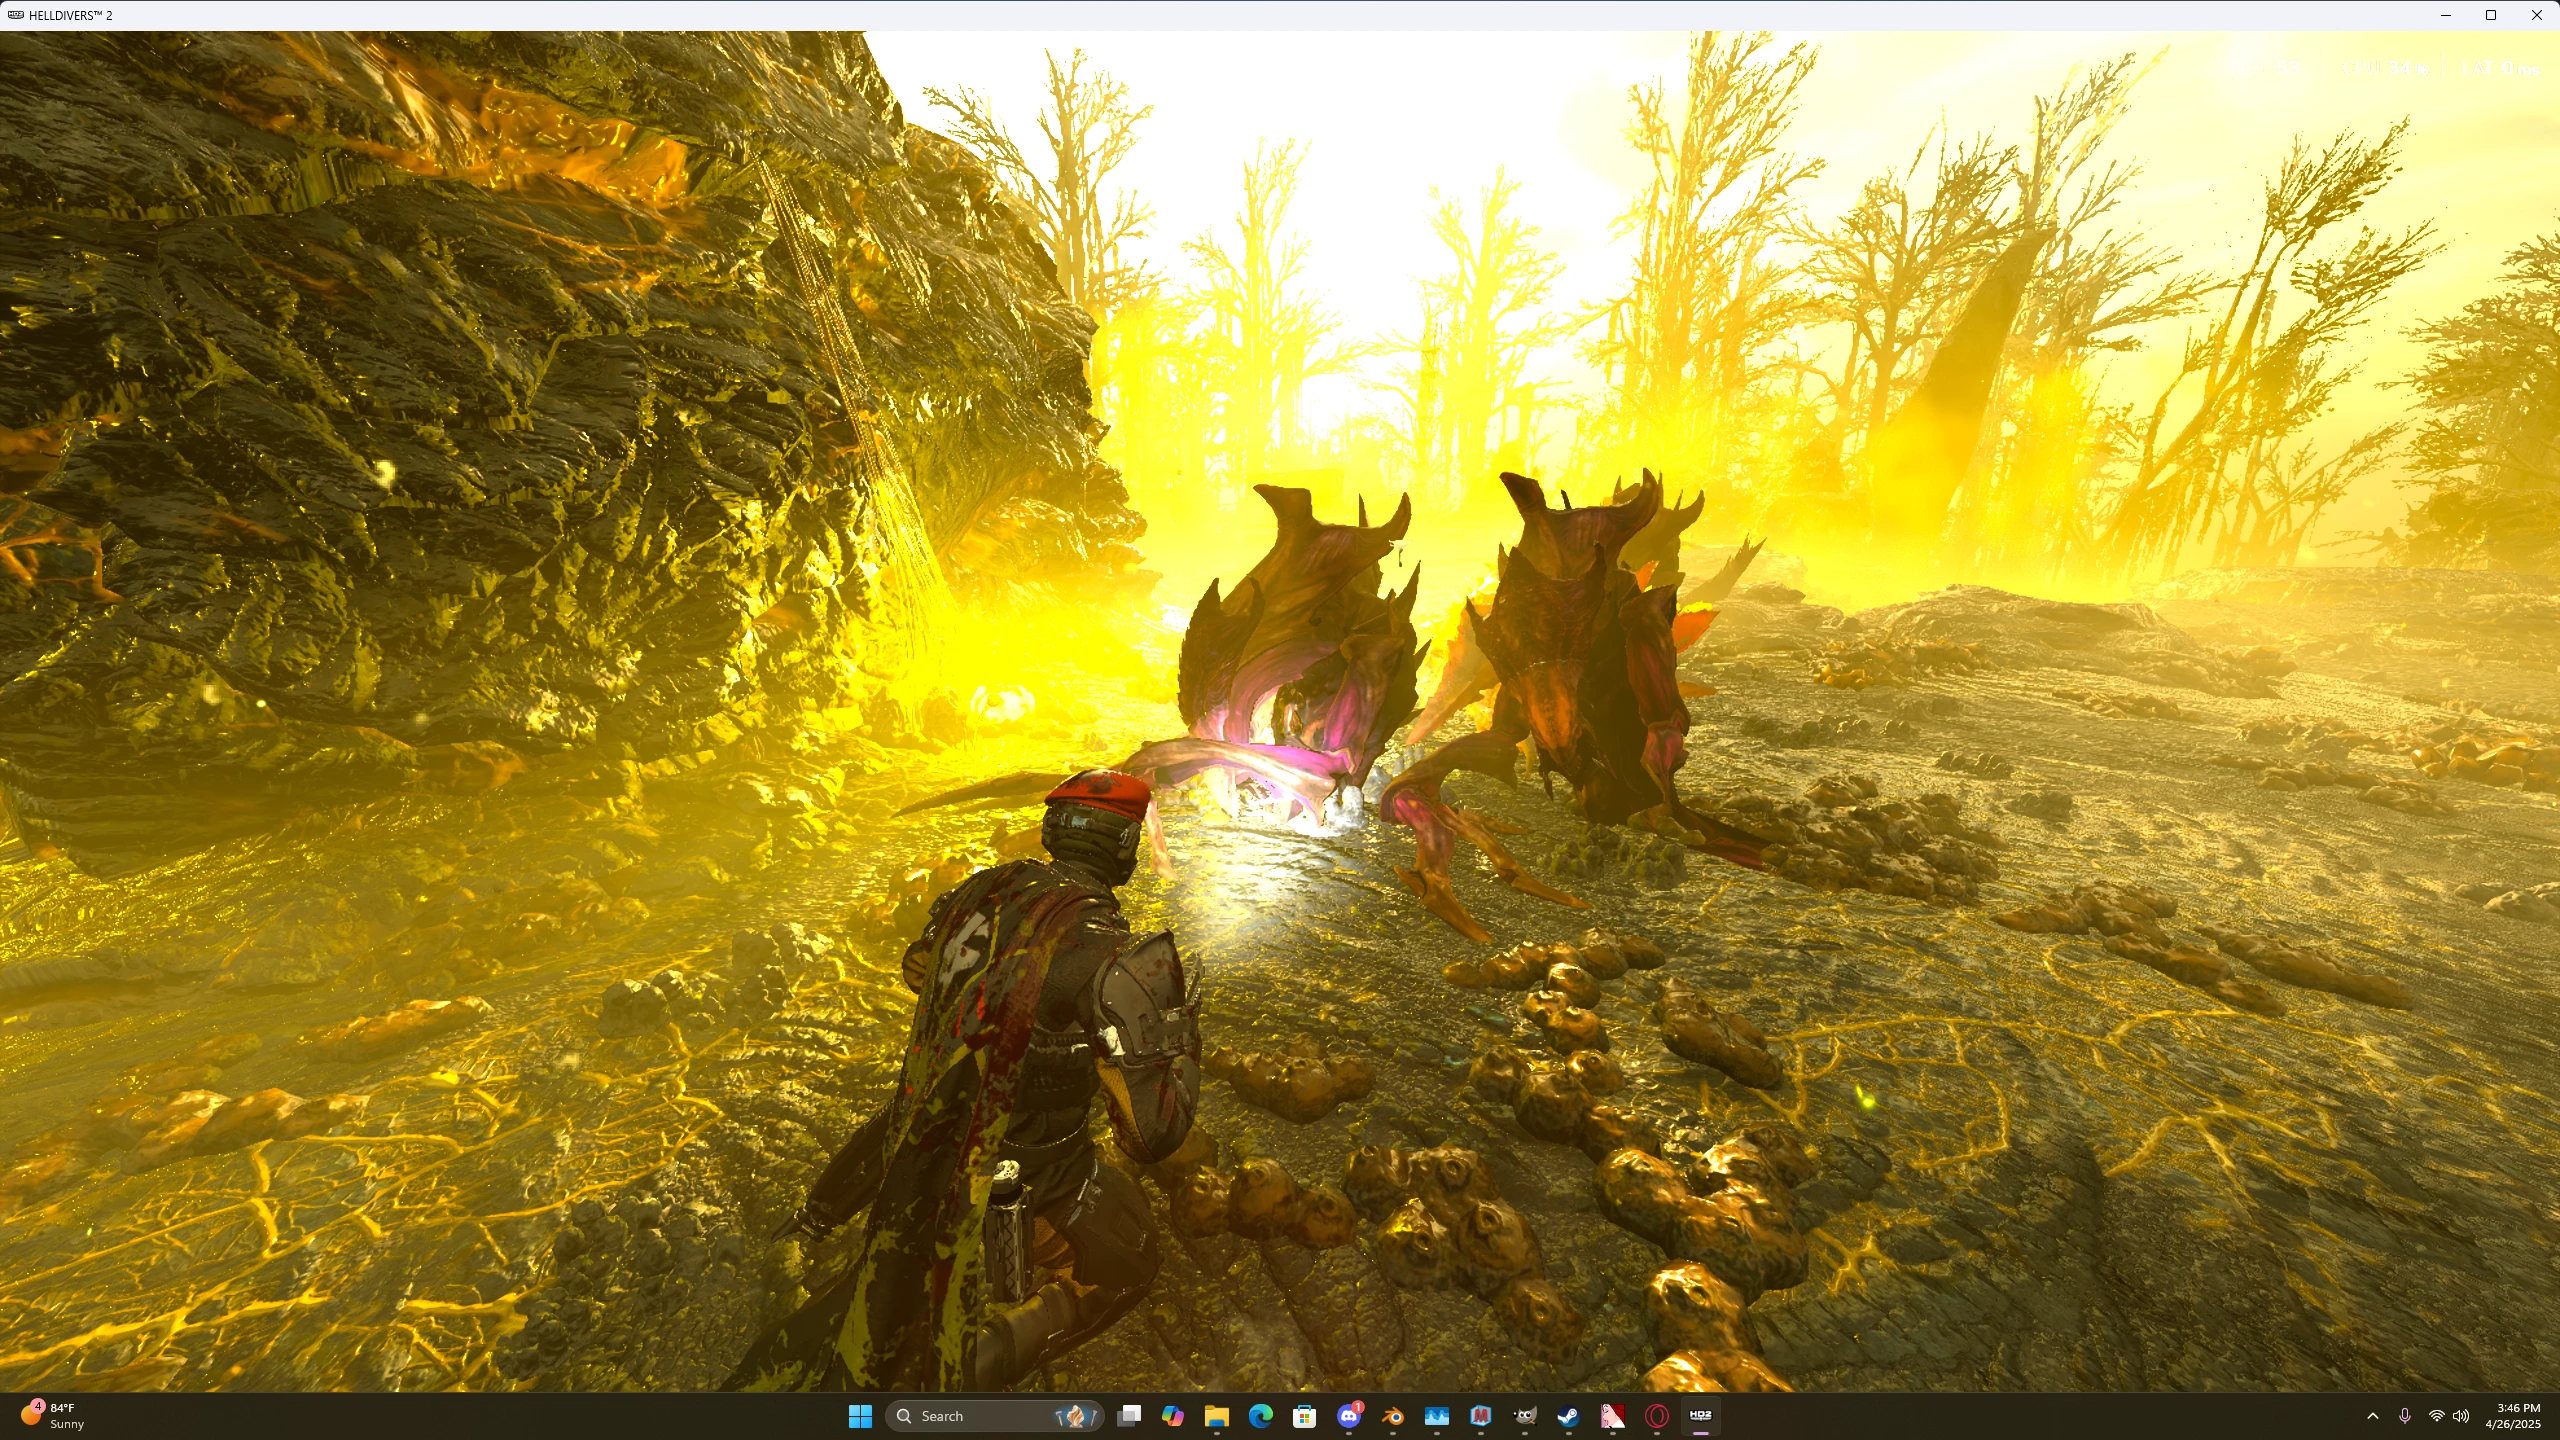Image resolution: width=2560 pixels, height=1440 pixels.
Task: Launch Microsoft Copilot from the taskbar
Action: coord(1173,1416)
